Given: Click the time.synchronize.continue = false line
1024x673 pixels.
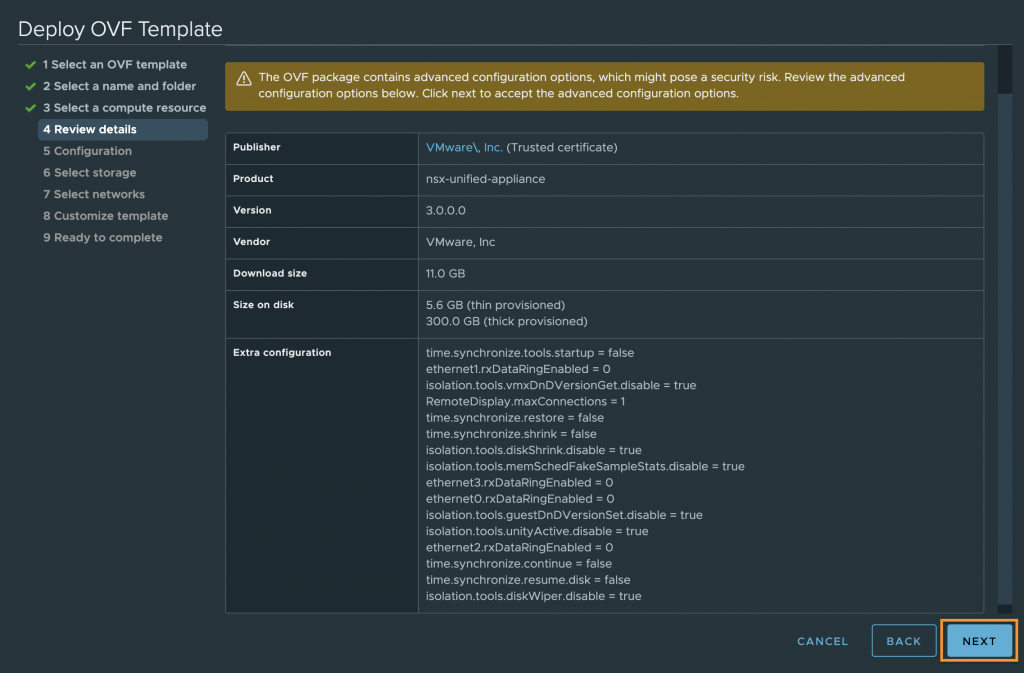Looking at the screenshot, I should point(519,564).
